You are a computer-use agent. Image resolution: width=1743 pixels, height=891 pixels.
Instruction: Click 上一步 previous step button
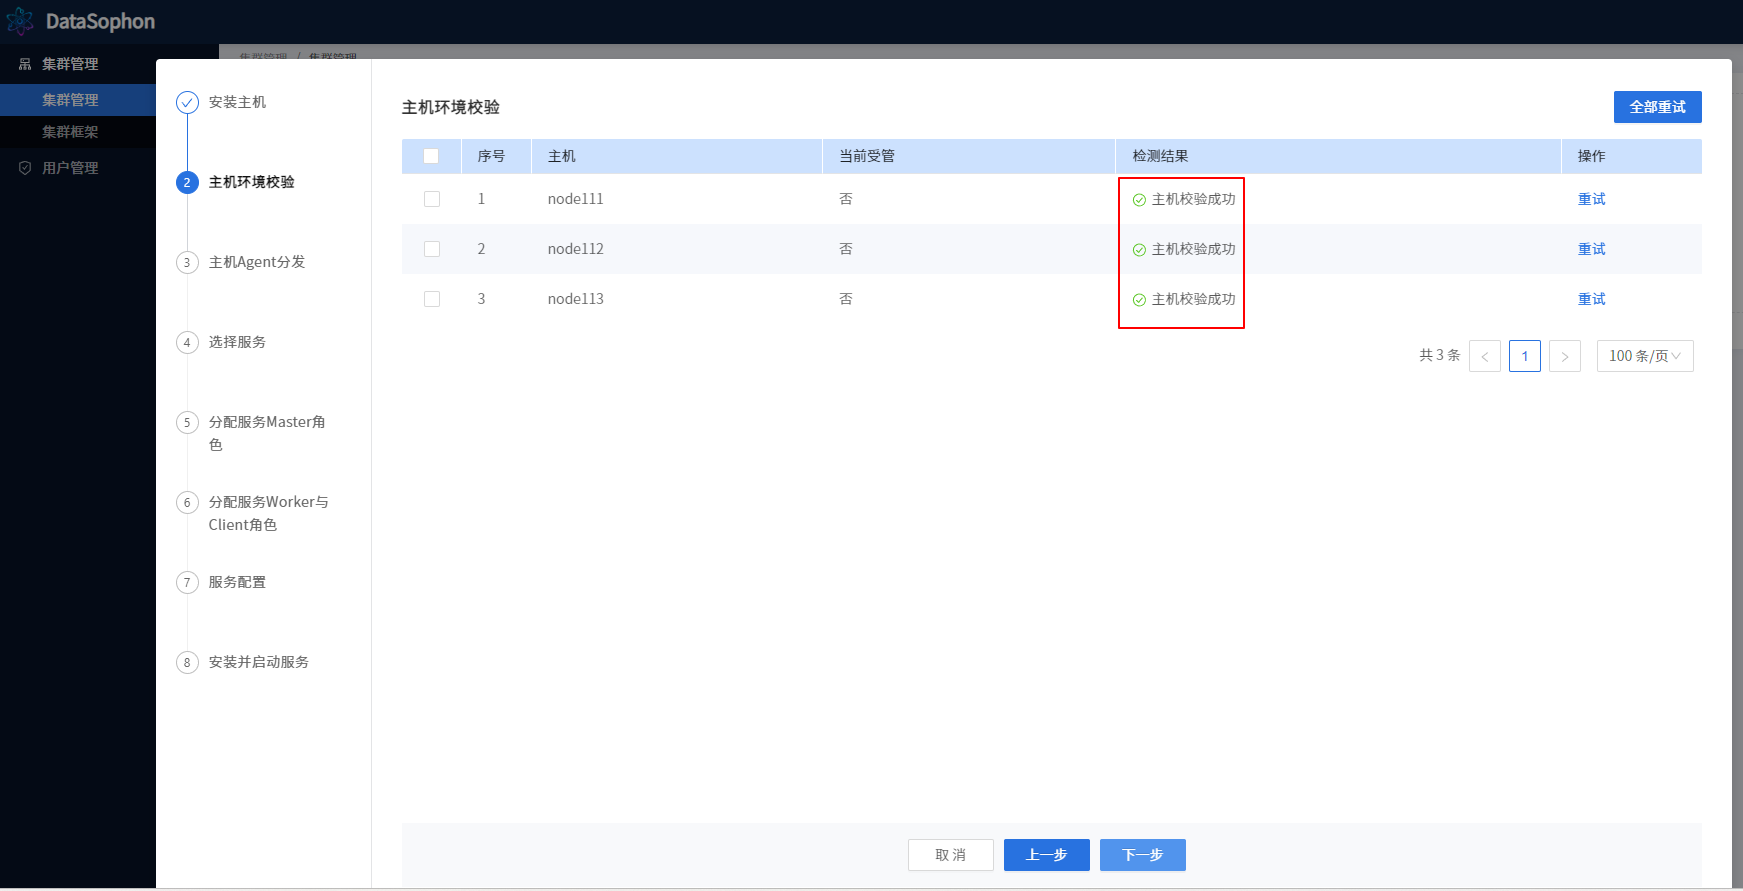point(1047,855)
